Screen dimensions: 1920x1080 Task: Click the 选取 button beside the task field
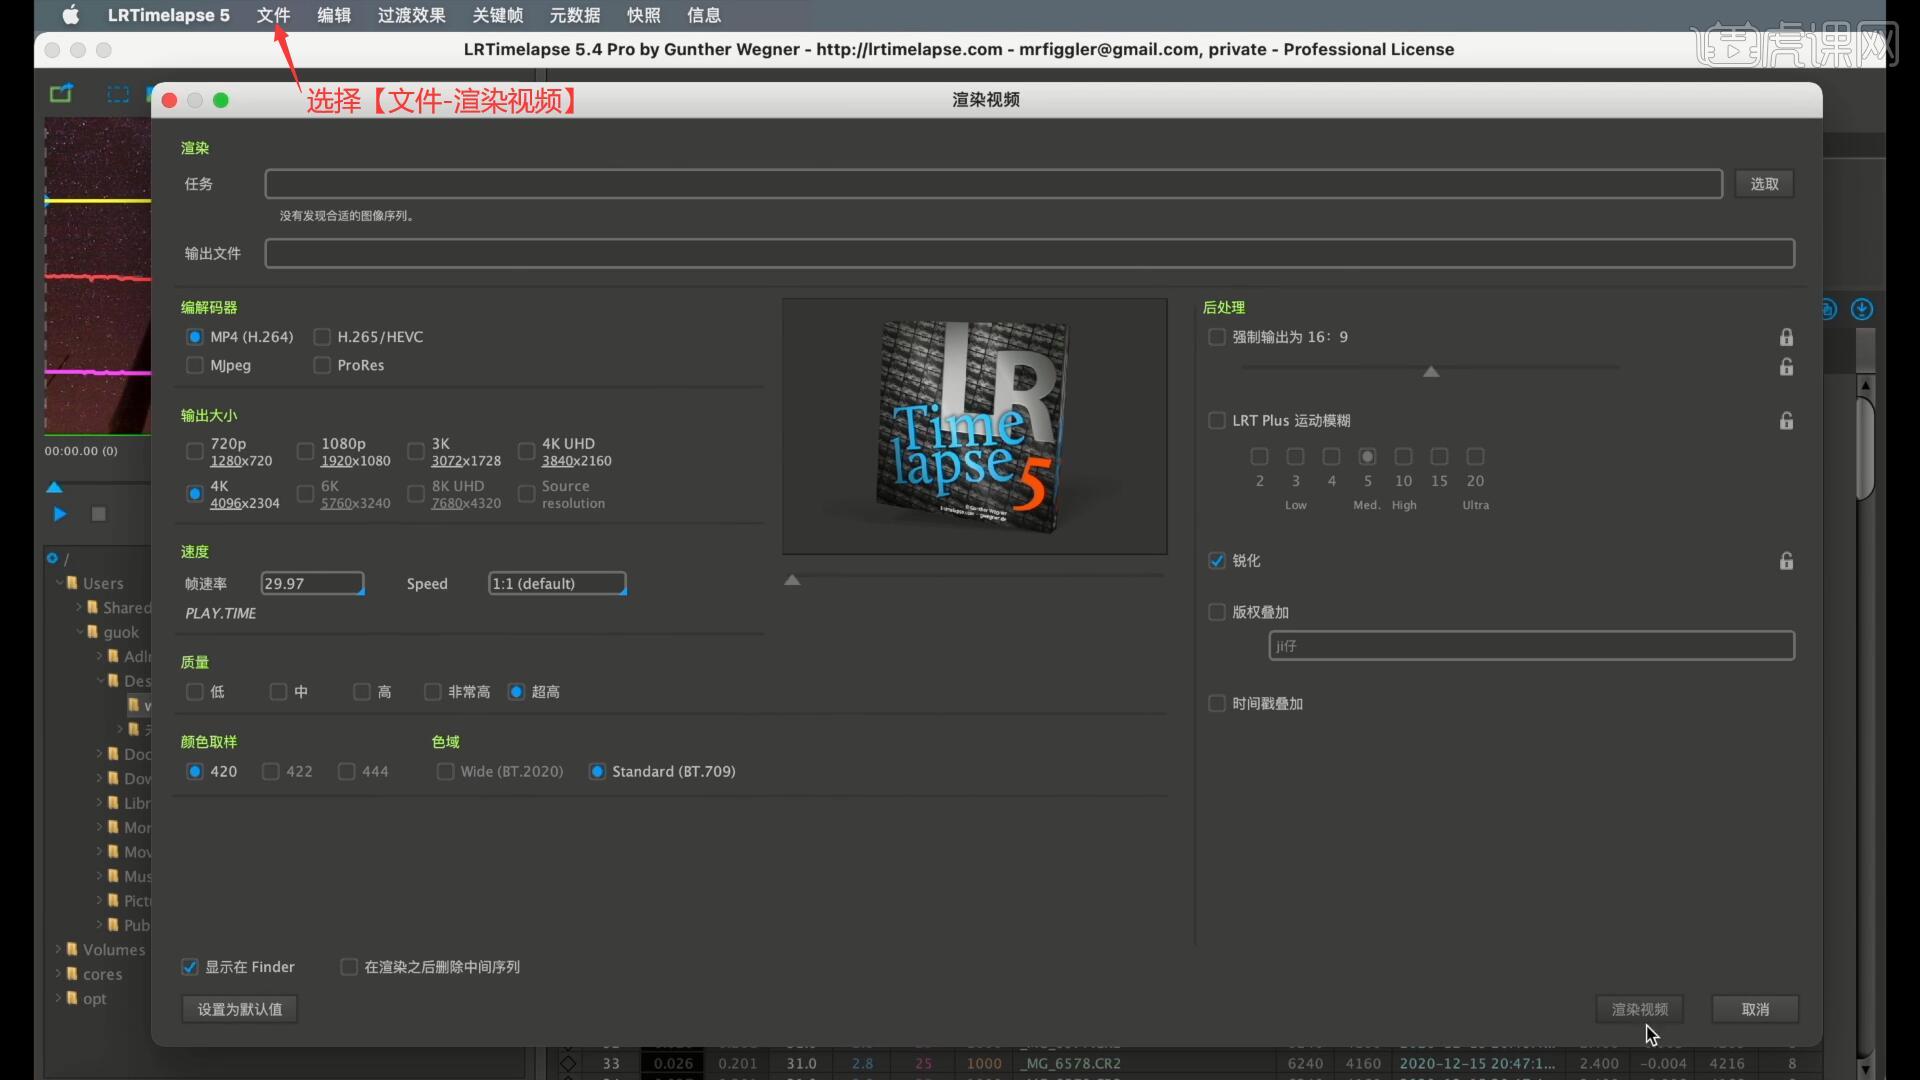1764,184
